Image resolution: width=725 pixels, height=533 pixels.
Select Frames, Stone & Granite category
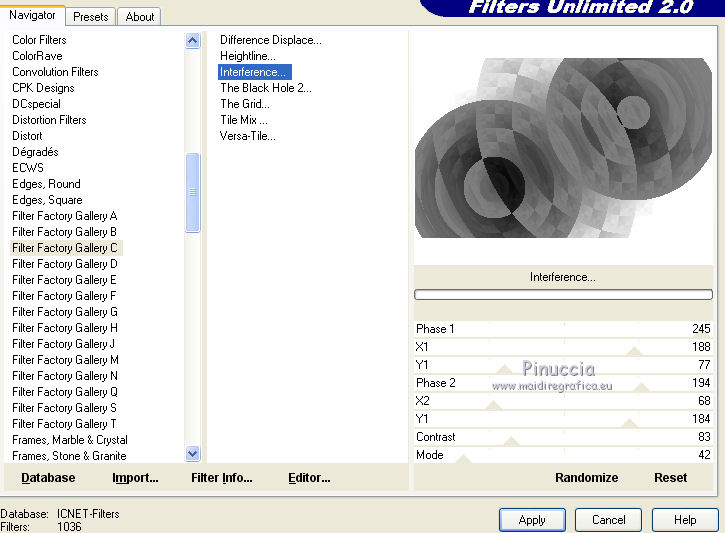69,456
